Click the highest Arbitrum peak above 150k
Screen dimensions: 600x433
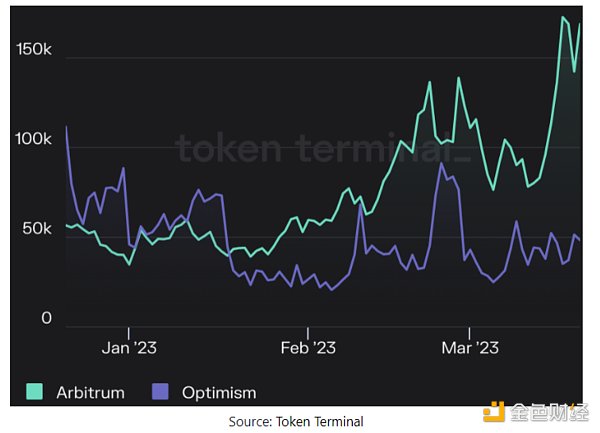click(564, 17)
